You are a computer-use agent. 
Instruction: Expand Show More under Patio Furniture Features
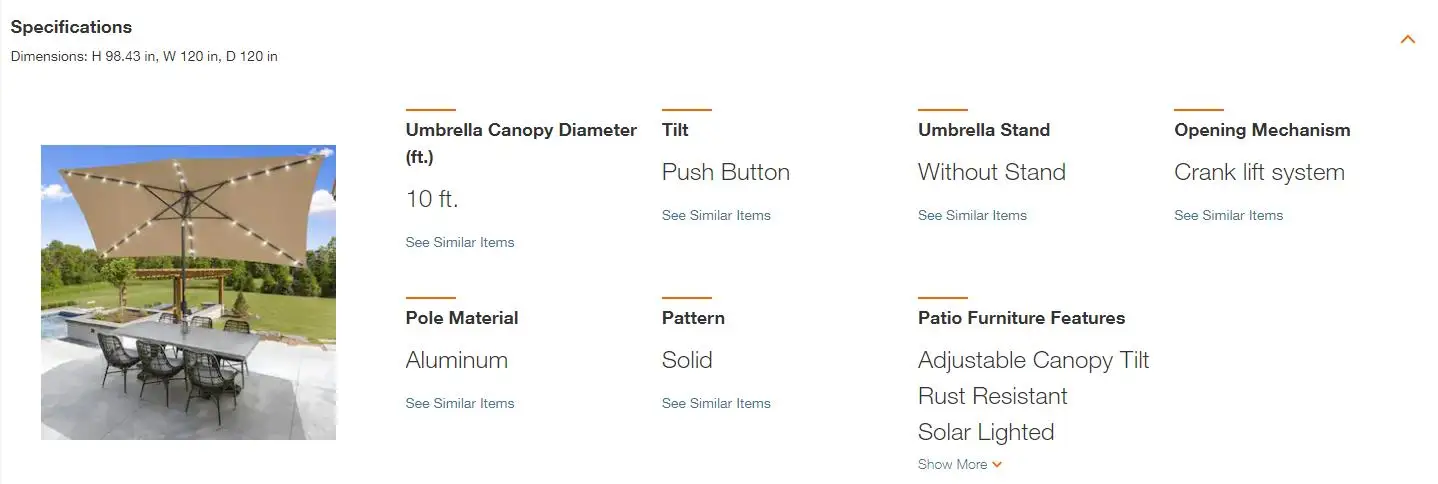click(x=960, y=464)
